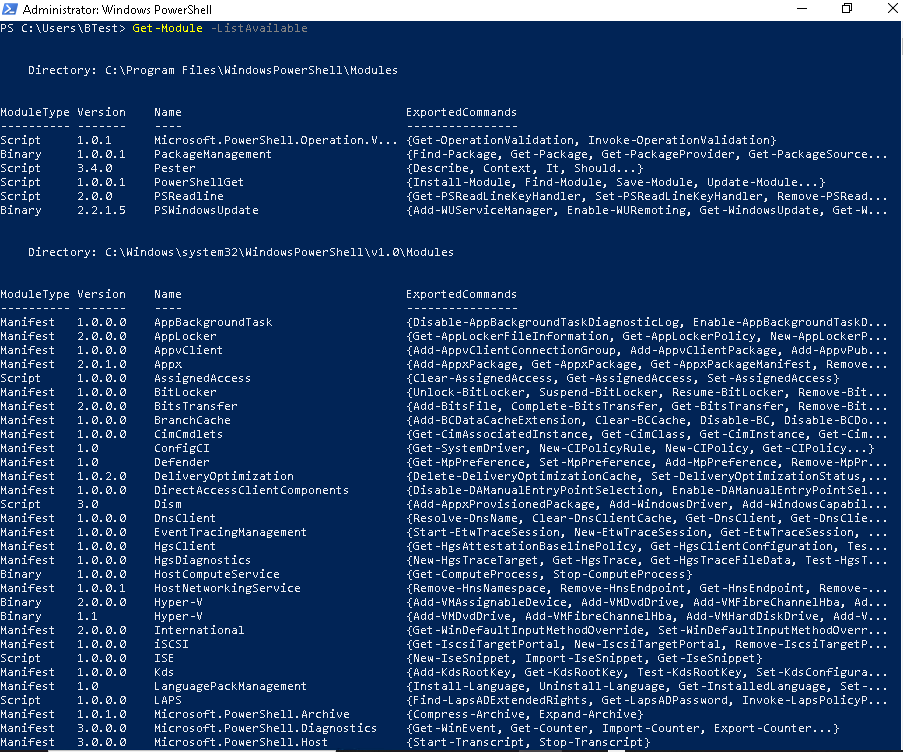
Task: Click the Kds module name
Action: [x=164, y=673]
